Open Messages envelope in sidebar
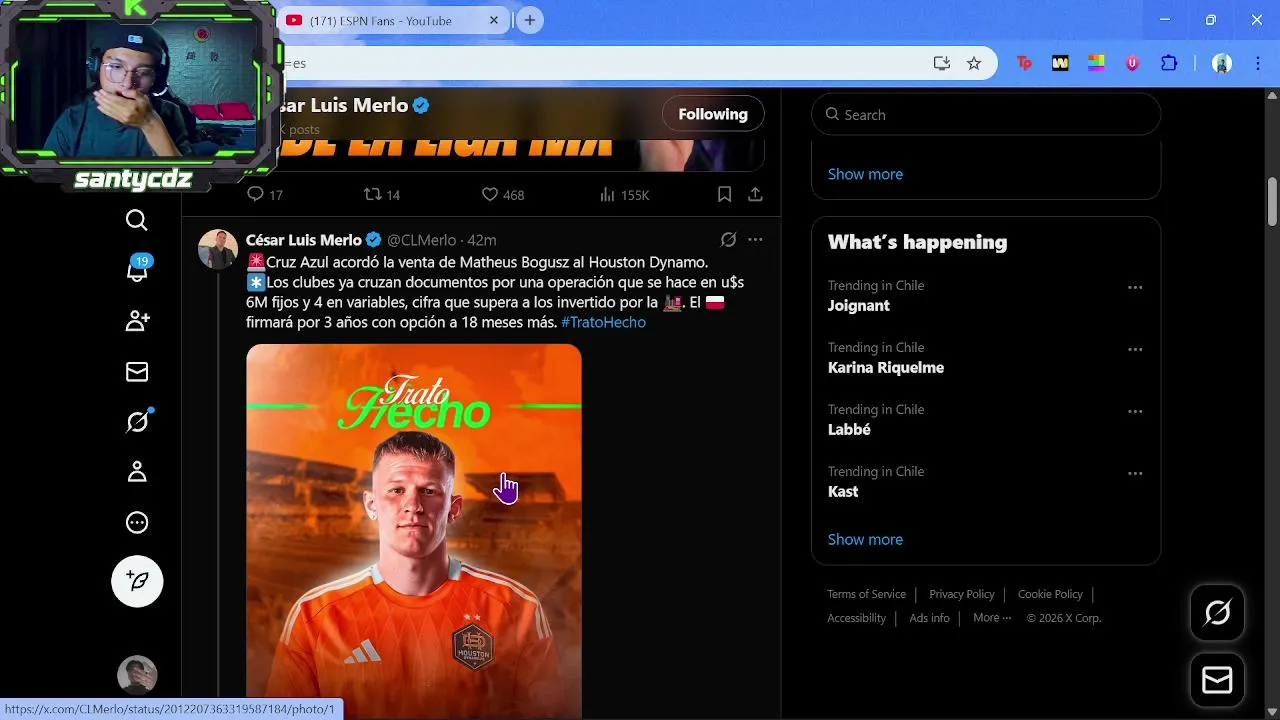The image size is (1280, 720). pos(137,372)
